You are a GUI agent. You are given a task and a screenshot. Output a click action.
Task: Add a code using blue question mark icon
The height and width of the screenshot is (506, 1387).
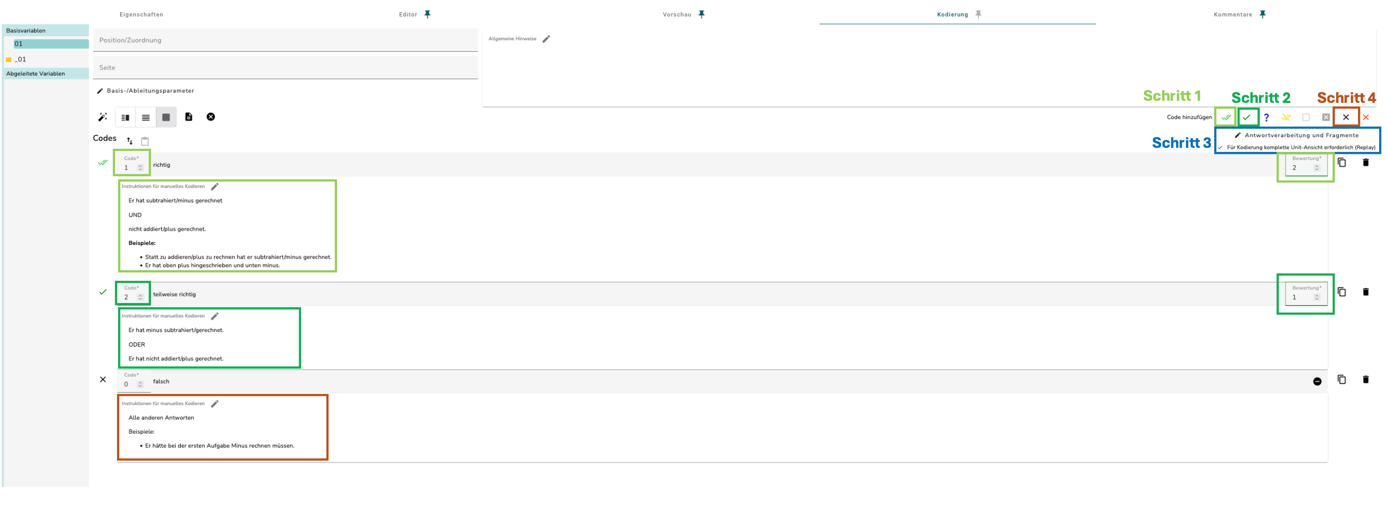point(1266,117)
